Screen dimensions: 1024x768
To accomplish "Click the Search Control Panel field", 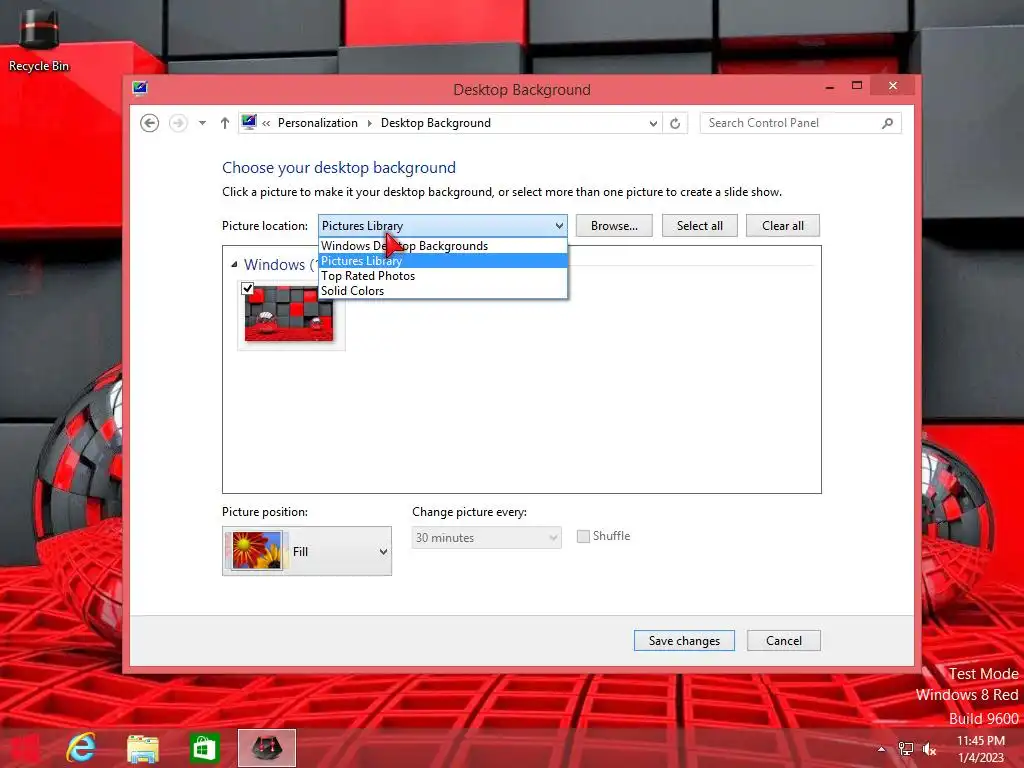I will point(800,123).
